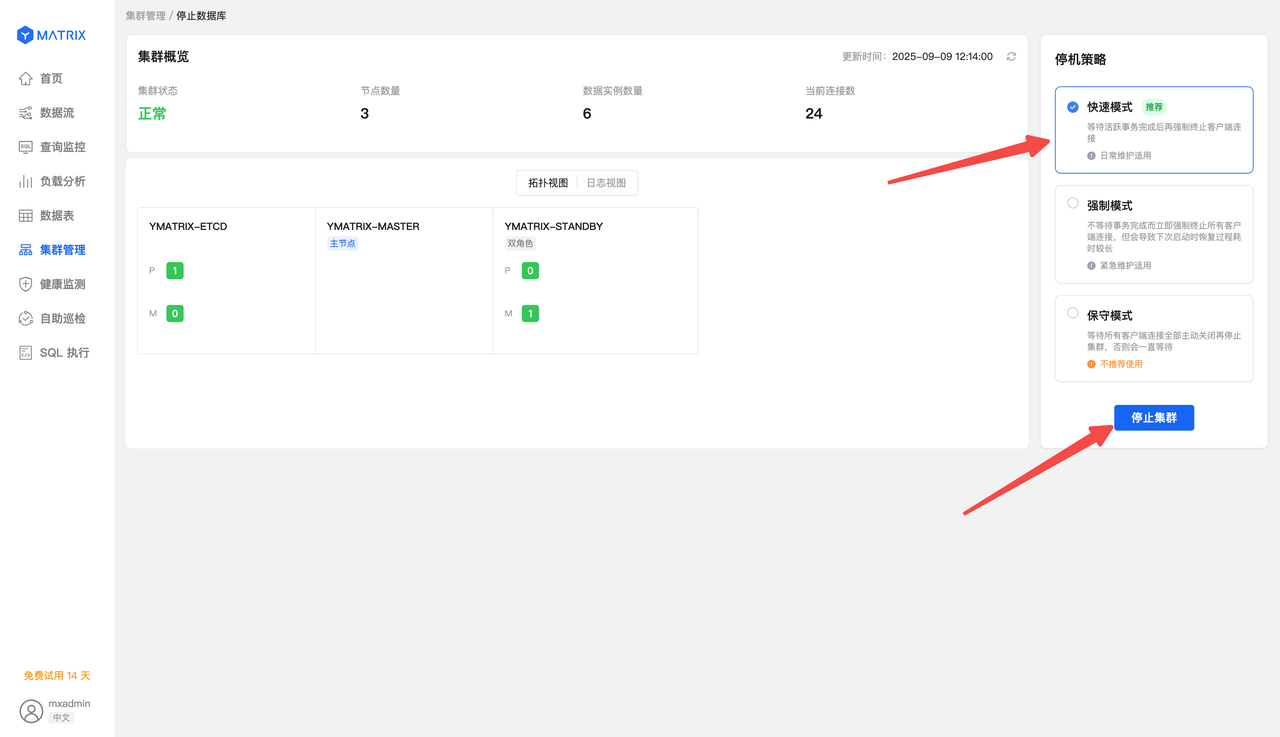Click the mxadmin user avatar icon
This screenshot has height=737, width=1280.
pyautogui.click(x=31, y=711)
